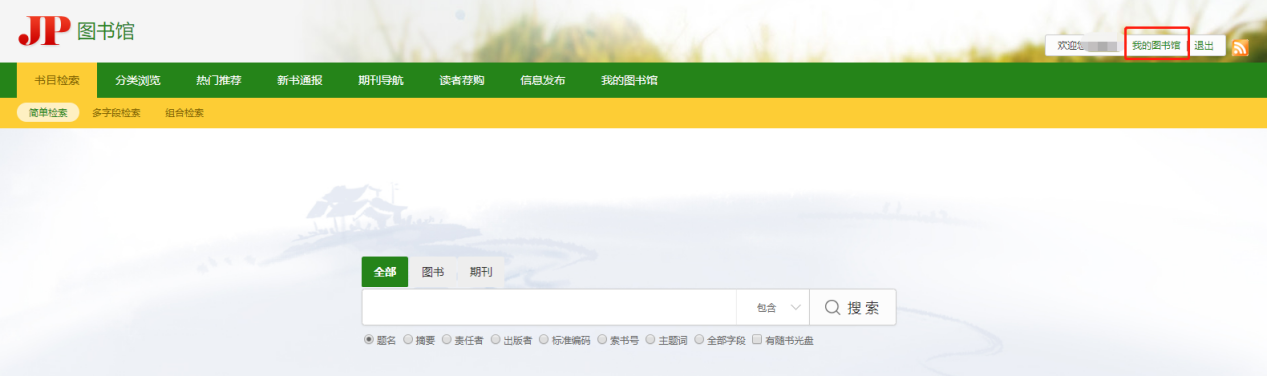Select the 全部字段 radio button
The height and width of the screenshot is (376, 1267).
coord(699,340)
